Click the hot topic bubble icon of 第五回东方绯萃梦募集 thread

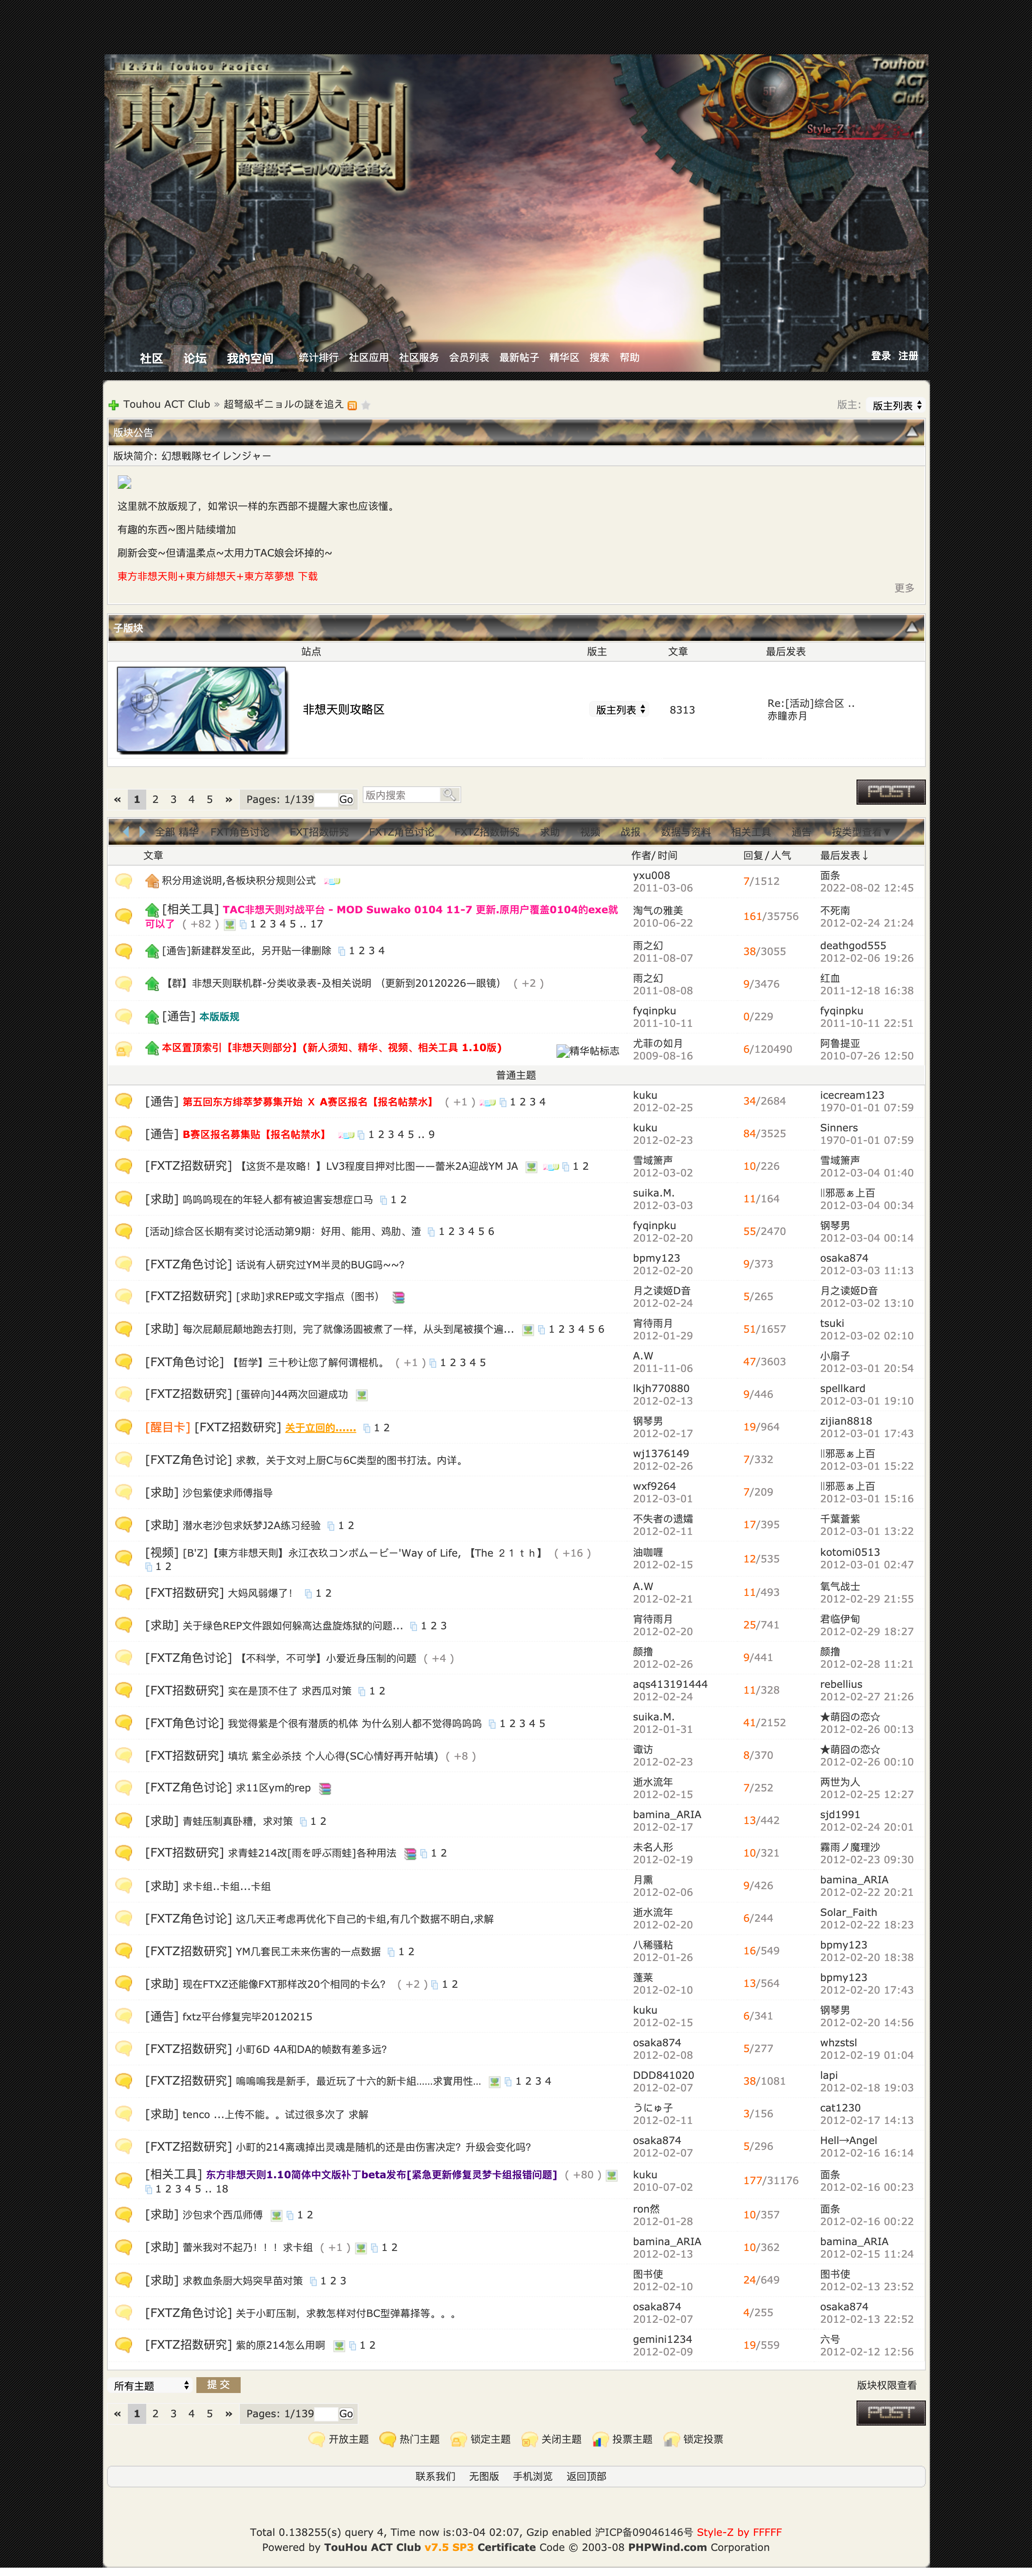(124, 1101)
